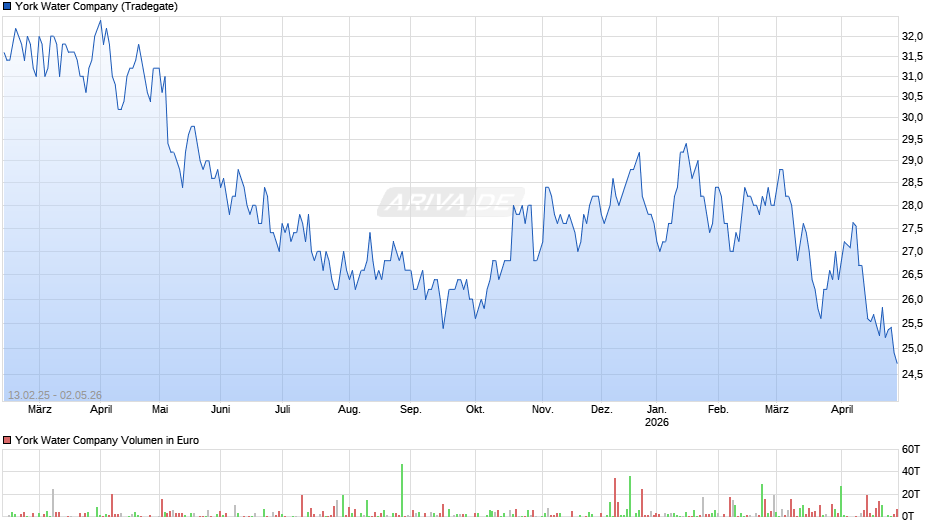Screen dimensions: 940x526
Task: Select the 'York Water Company (Tradegate)' chart title
Action: pyautogui.click(x=97, y=7)
